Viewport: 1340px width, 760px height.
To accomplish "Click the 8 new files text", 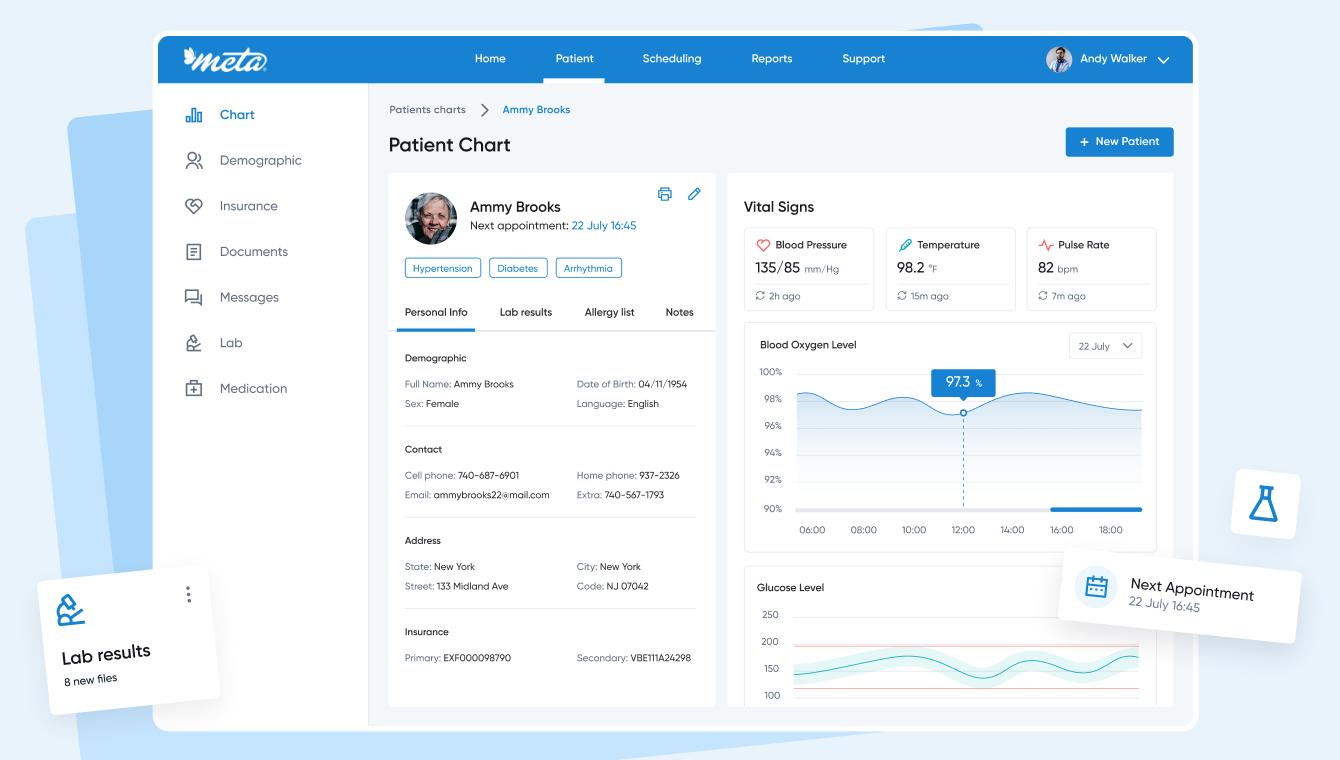I will click(90, 679).
